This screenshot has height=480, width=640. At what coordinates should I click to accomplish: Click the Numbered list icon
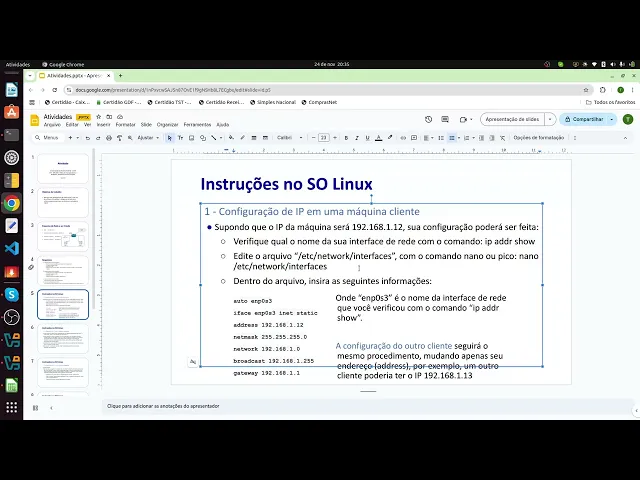[467, 138]
